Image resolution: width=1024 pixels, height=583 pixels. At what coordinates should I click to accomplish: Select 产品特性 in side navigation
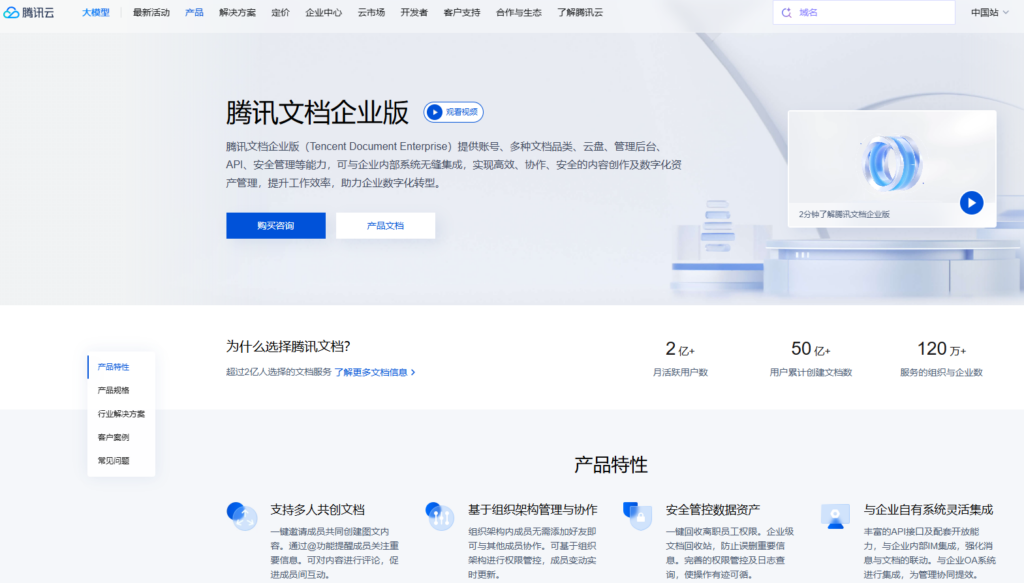[x=114, y=367]
